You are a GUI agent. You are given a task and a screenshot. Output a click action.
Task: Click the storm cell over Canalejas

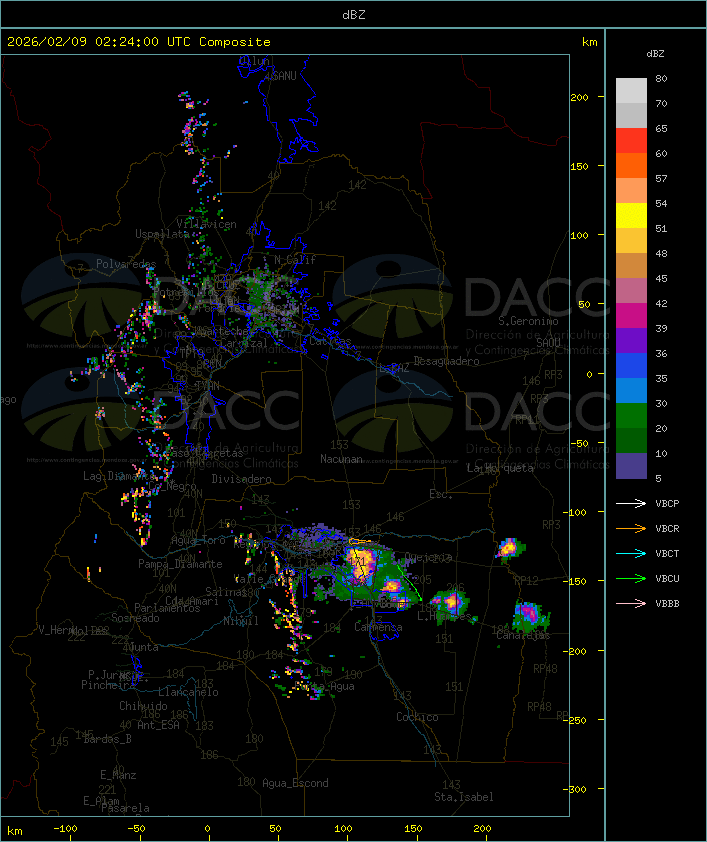[x=530, y=615]
